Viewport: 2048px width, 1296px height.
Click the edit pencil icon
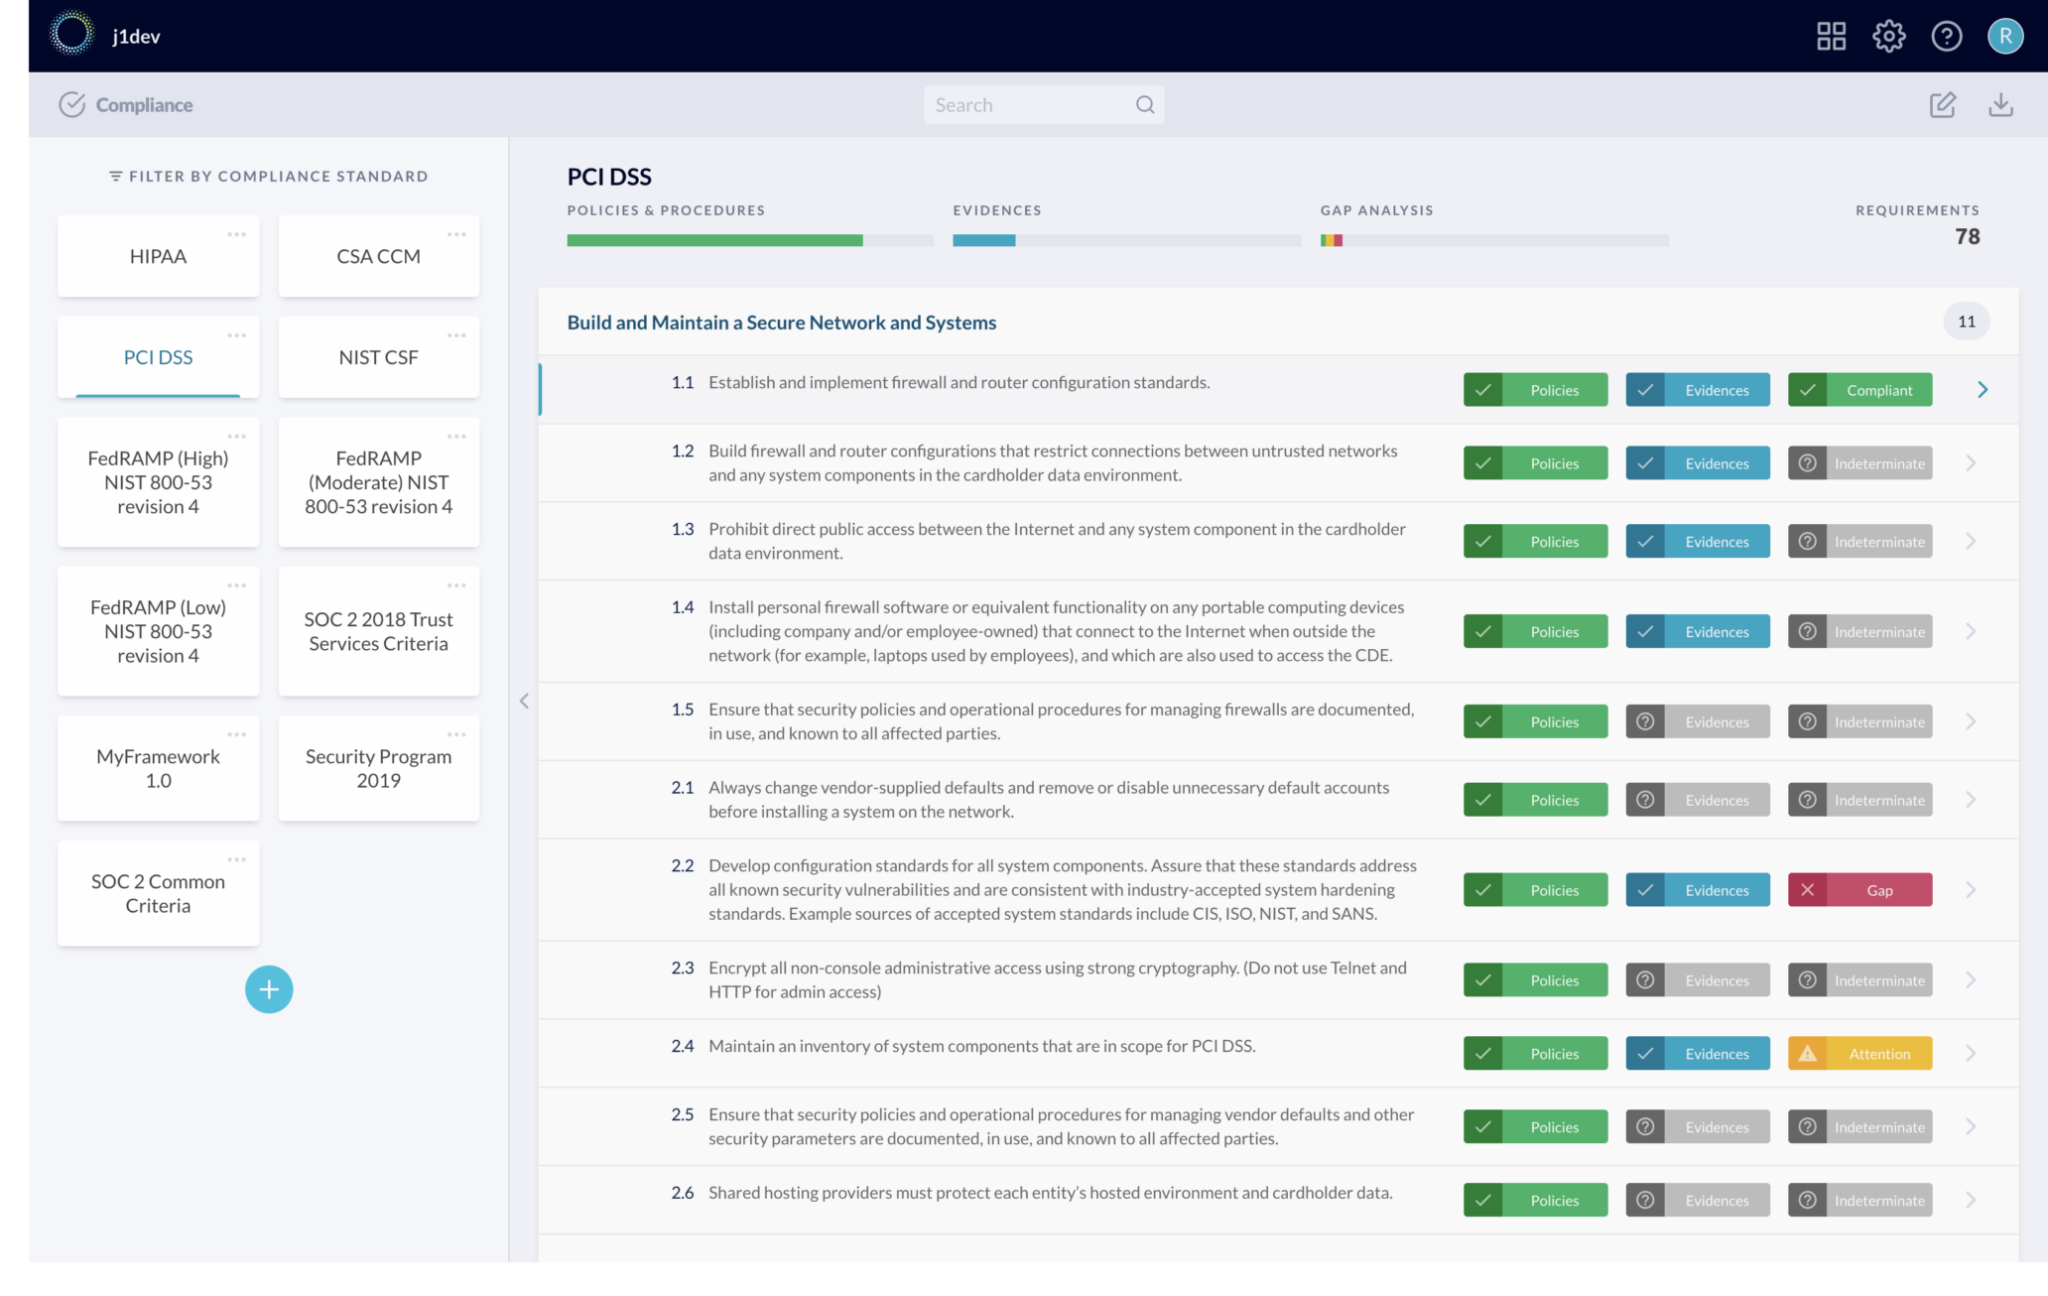click(x=1942, y=105)
